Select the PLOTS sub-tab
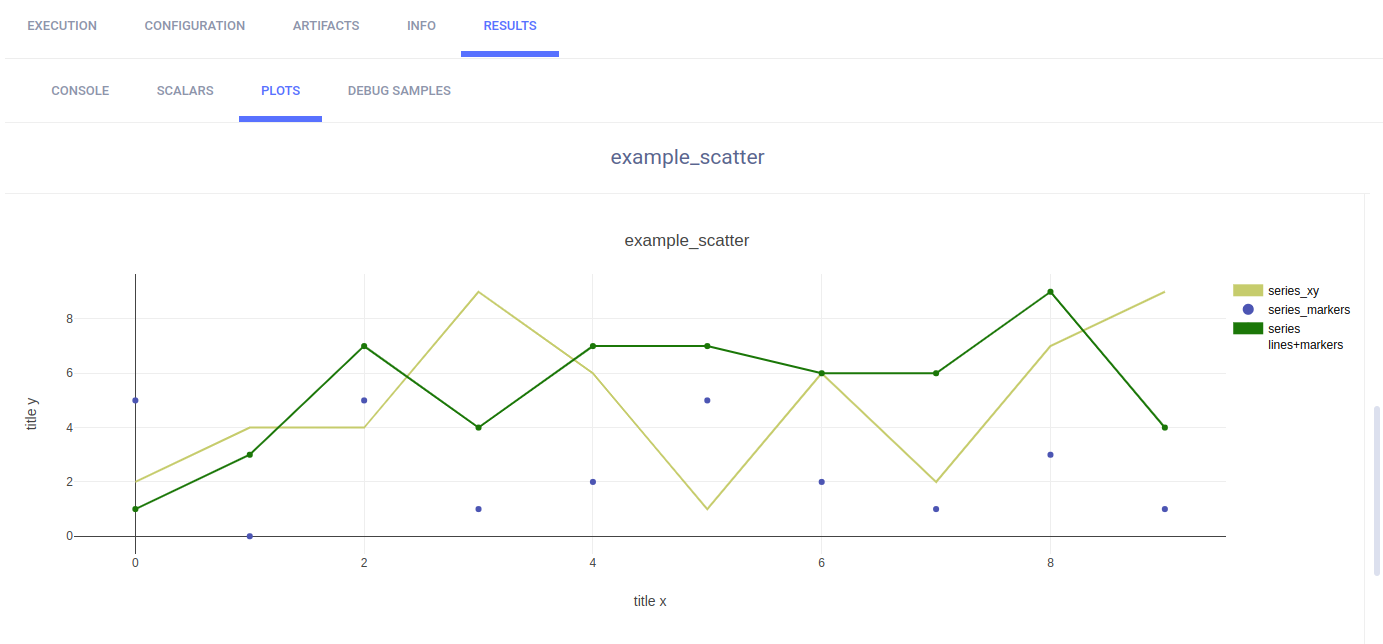Screen dimensions: 1383x644 280,91
